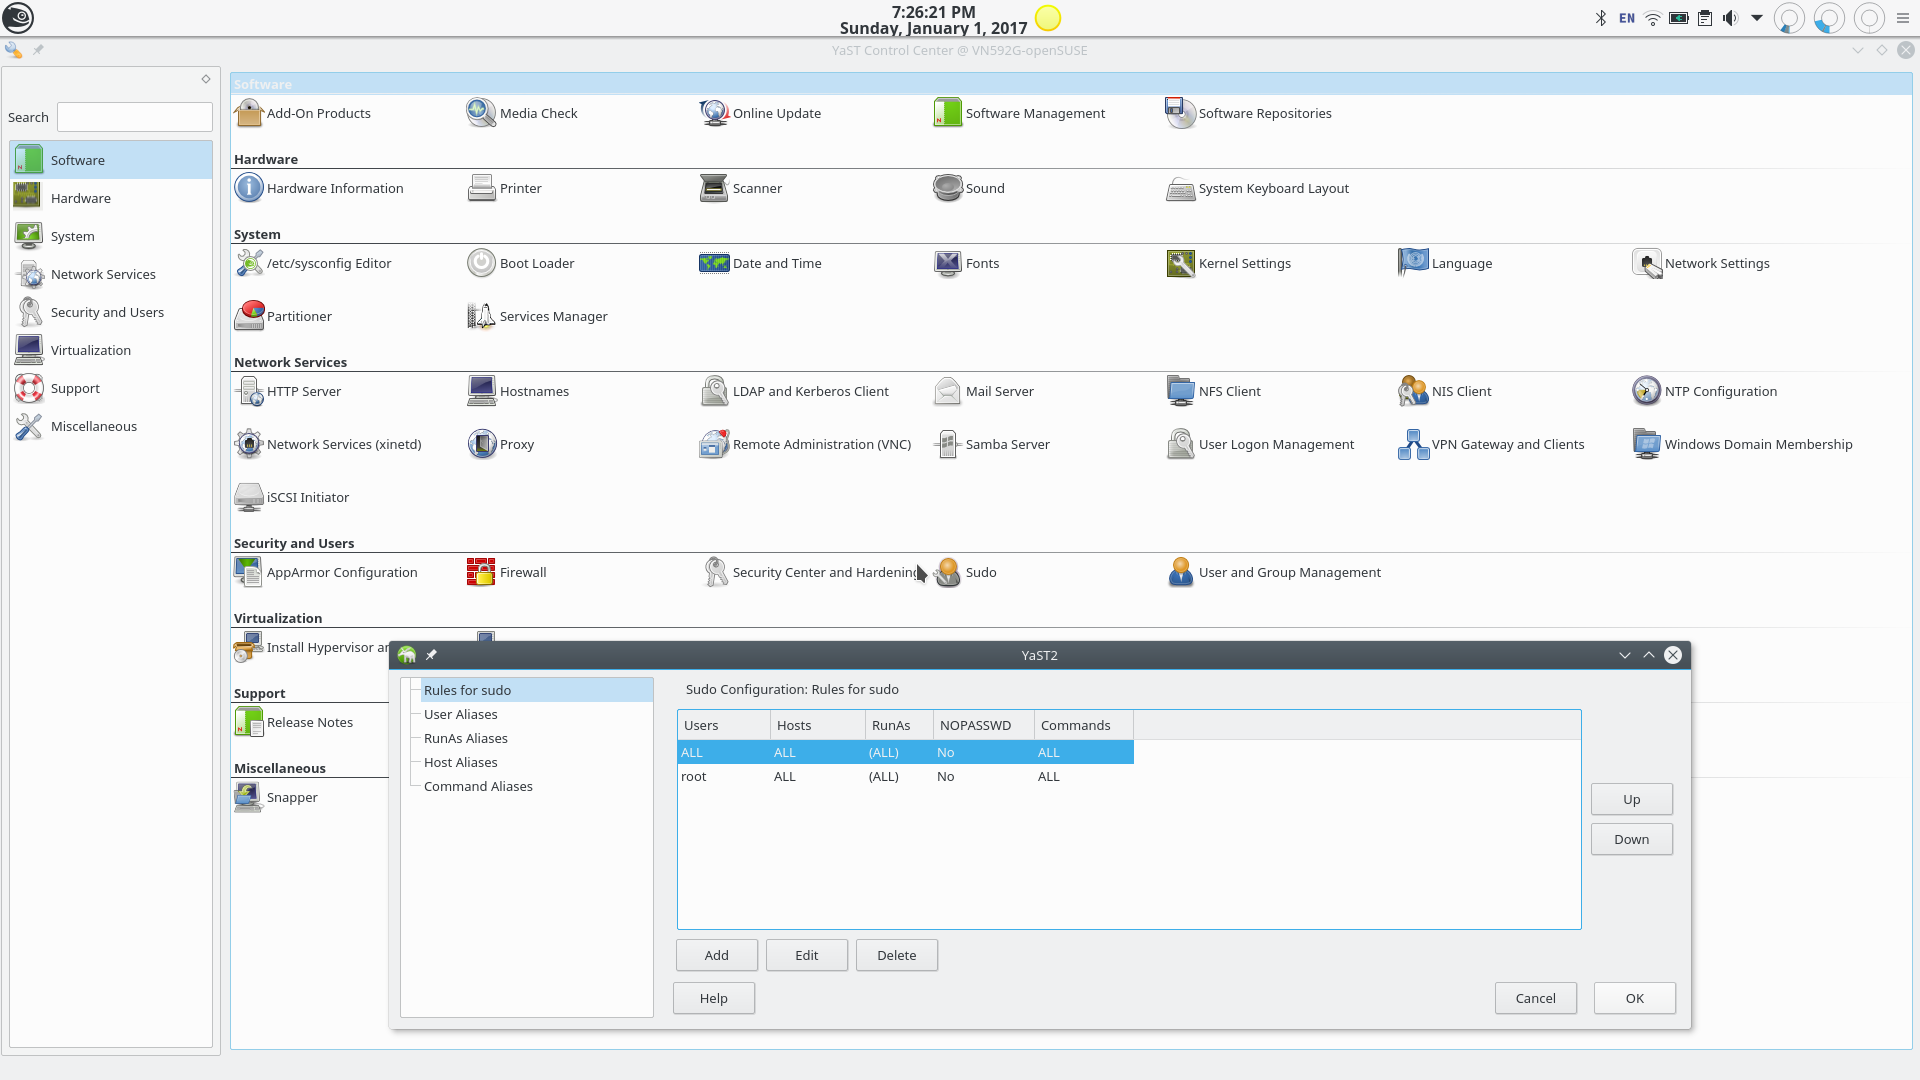Open Release Notes
Viewport: 1920px width, 1080px height.
pos(293,722)
